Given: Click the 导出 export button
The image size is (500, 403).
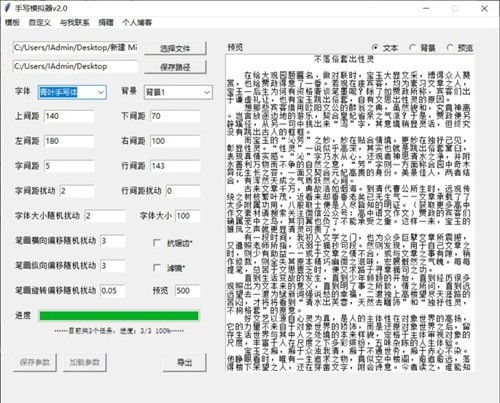Looking at the screenshot, I should 185,362.
